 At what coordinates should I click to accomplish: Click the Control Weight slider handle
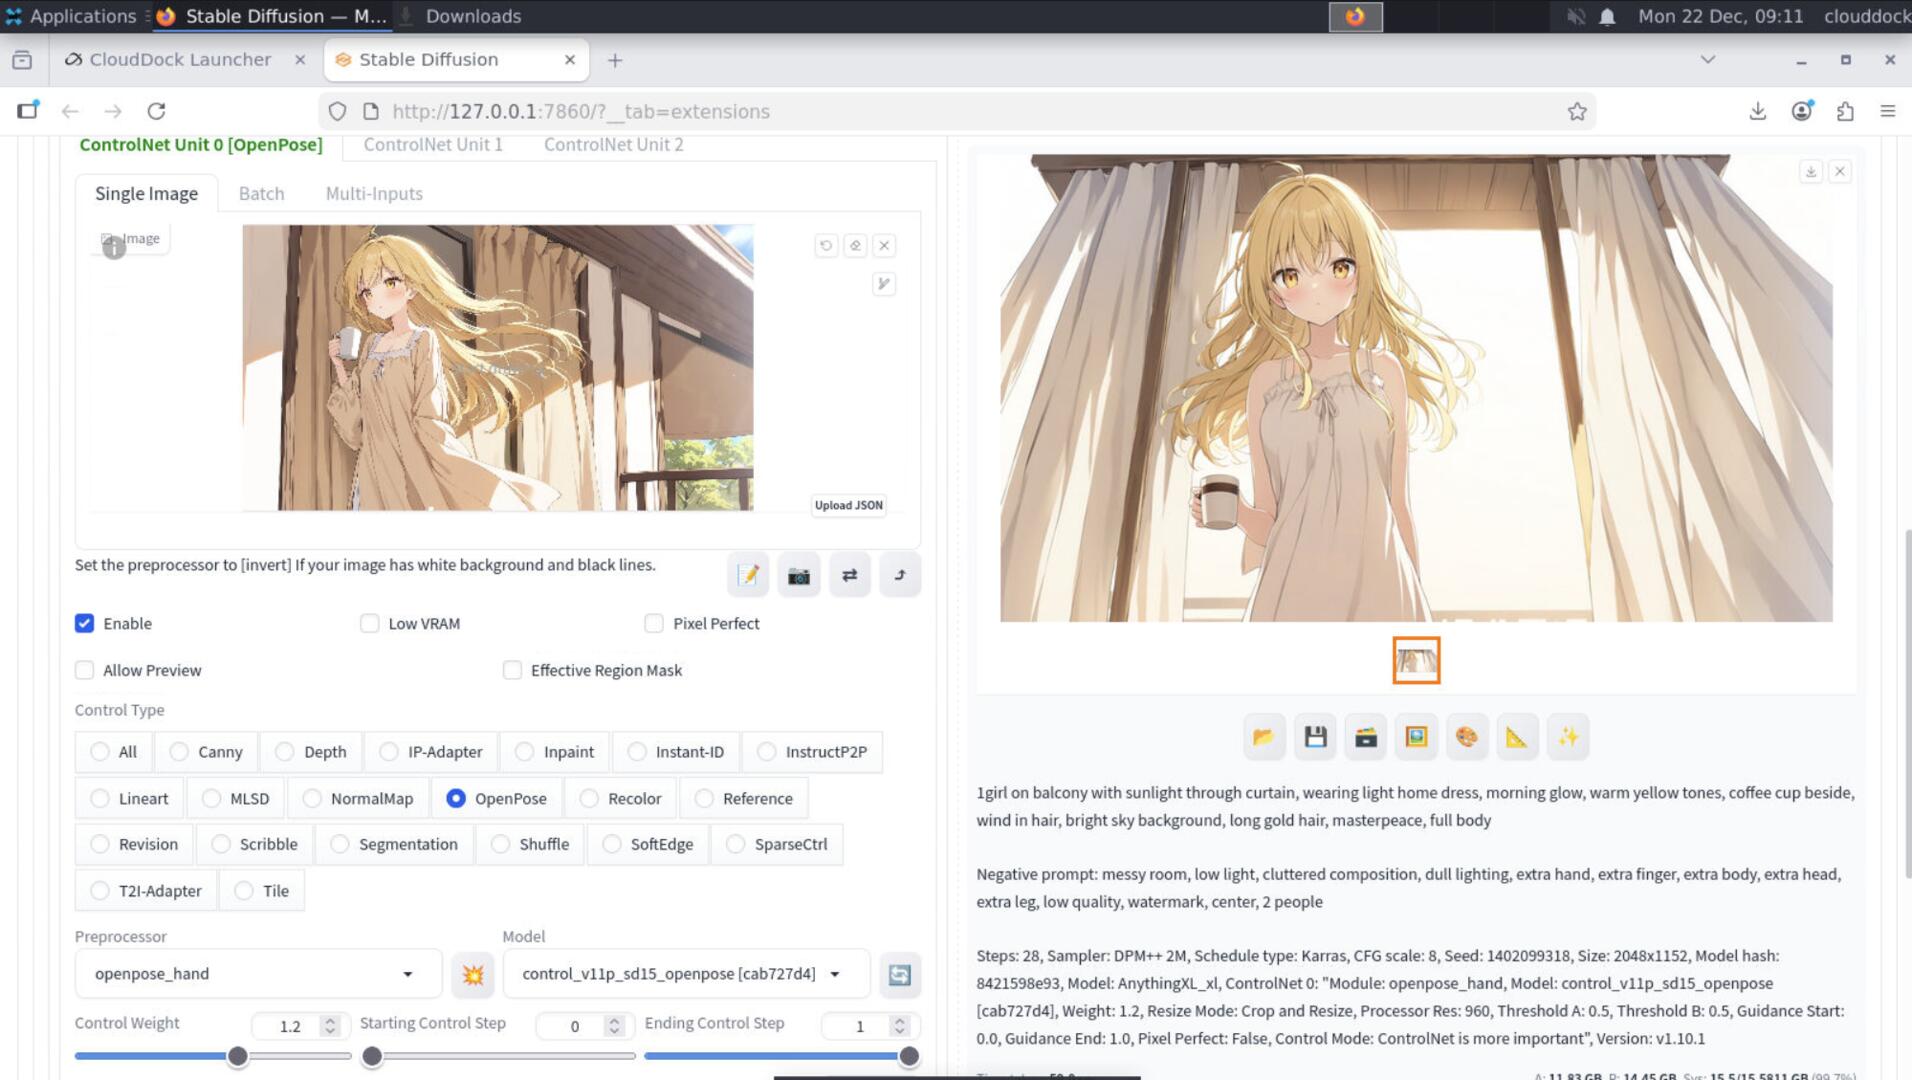tap(238, 1056)
